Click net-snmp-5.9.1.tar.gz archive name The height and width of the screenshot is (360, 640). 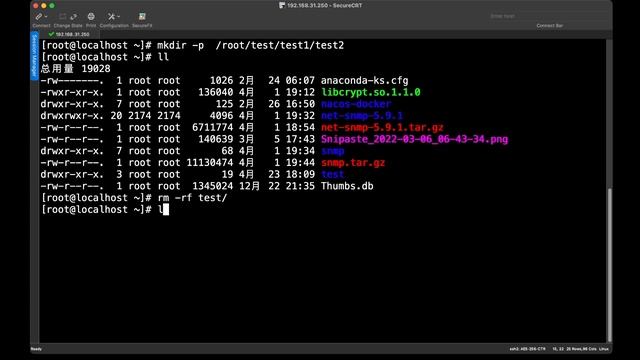tap(382, 127)
